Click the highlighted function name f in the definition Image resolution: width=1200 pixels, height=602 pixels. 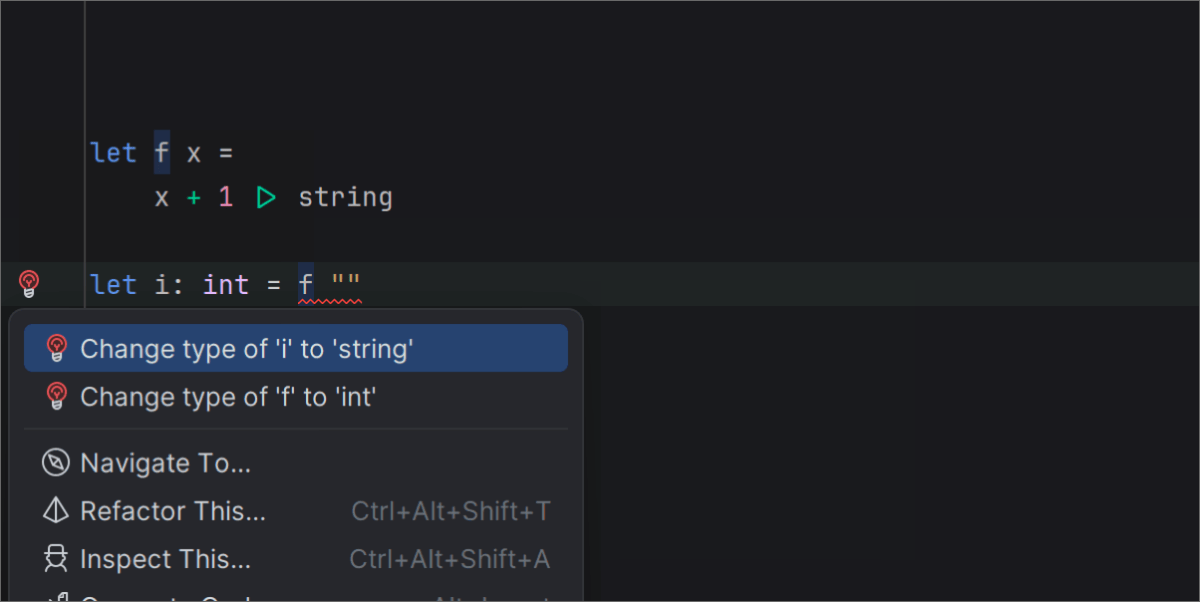(162, 153)
